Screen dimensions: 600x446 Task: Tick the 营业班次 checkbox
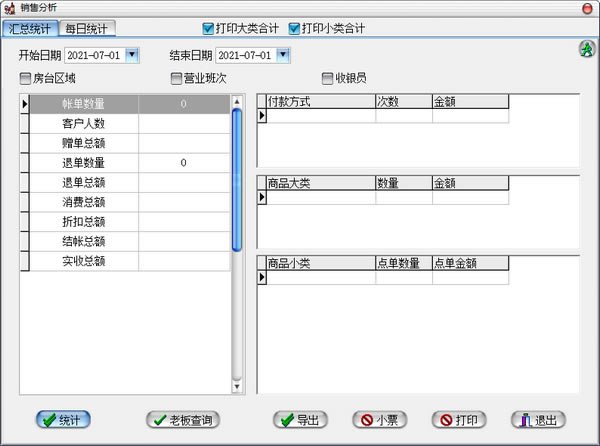pyautogui.click(x=176, y=78)
